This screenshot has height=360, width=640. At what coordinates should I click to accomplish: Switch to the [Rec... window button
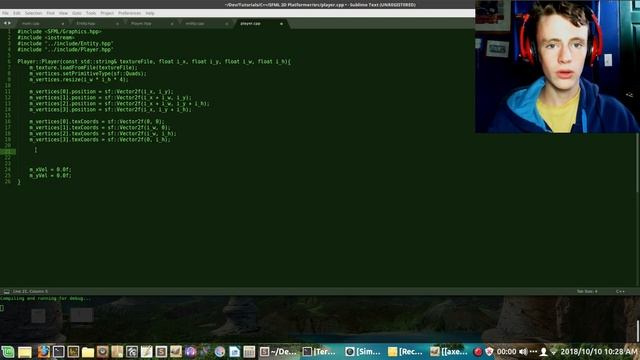(x=405, y=351)
